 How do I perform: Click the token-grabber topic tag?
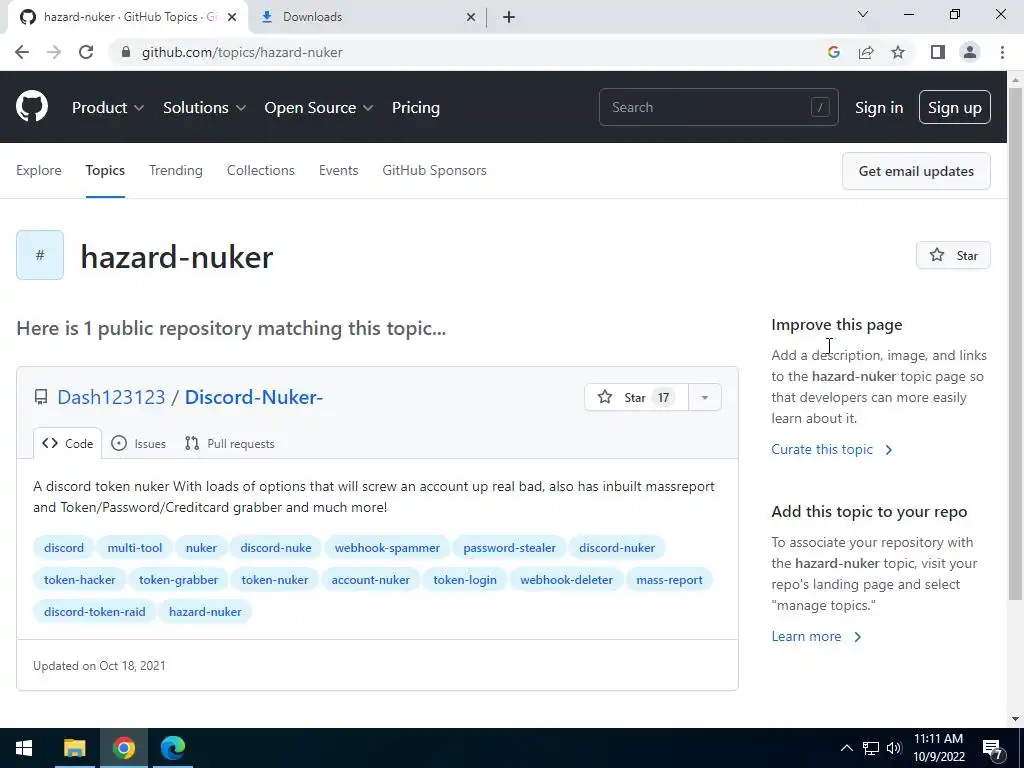coord(178,579)
